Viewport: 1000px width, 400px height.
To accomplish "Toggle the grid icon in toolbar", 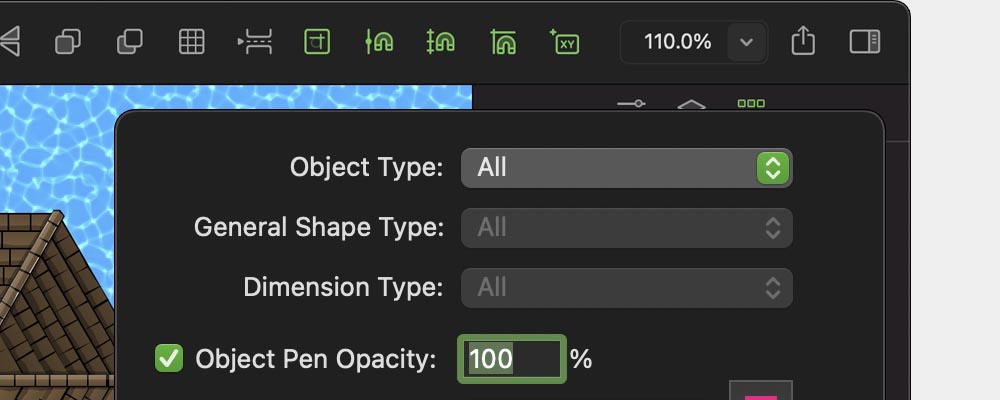I will click(x=191, y=41).
